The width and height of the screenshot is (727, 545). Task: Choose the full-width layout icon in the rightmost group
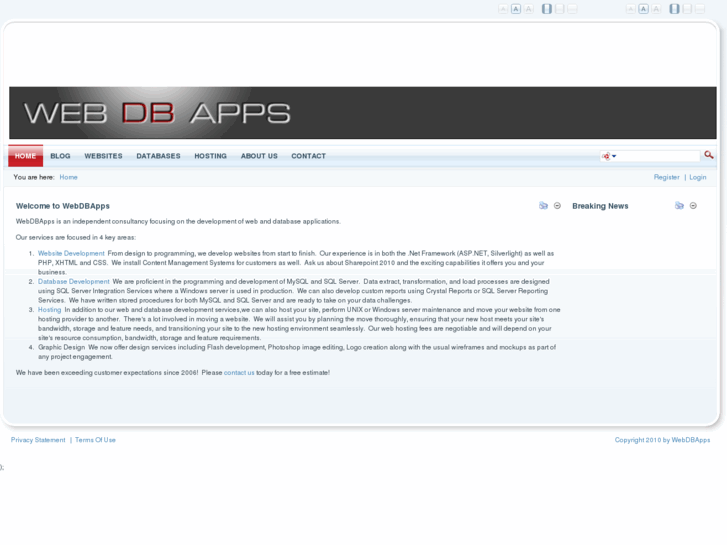click(x=700, y=9)
